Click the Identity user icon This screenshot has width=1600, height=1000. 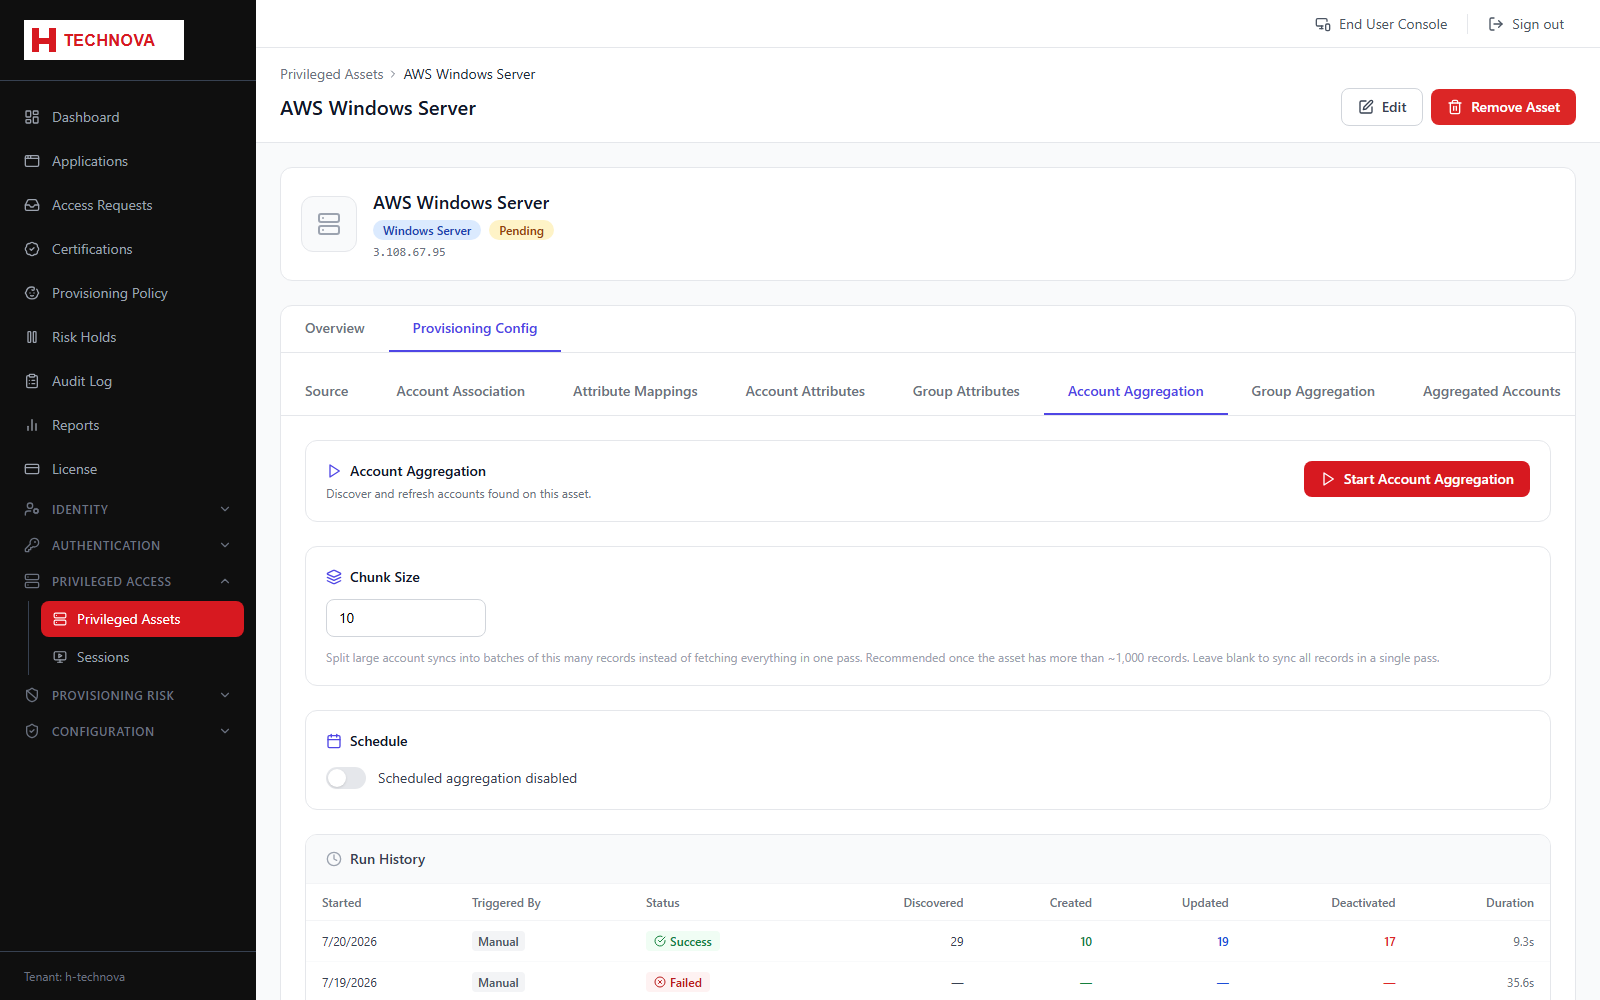click(32, 509)
